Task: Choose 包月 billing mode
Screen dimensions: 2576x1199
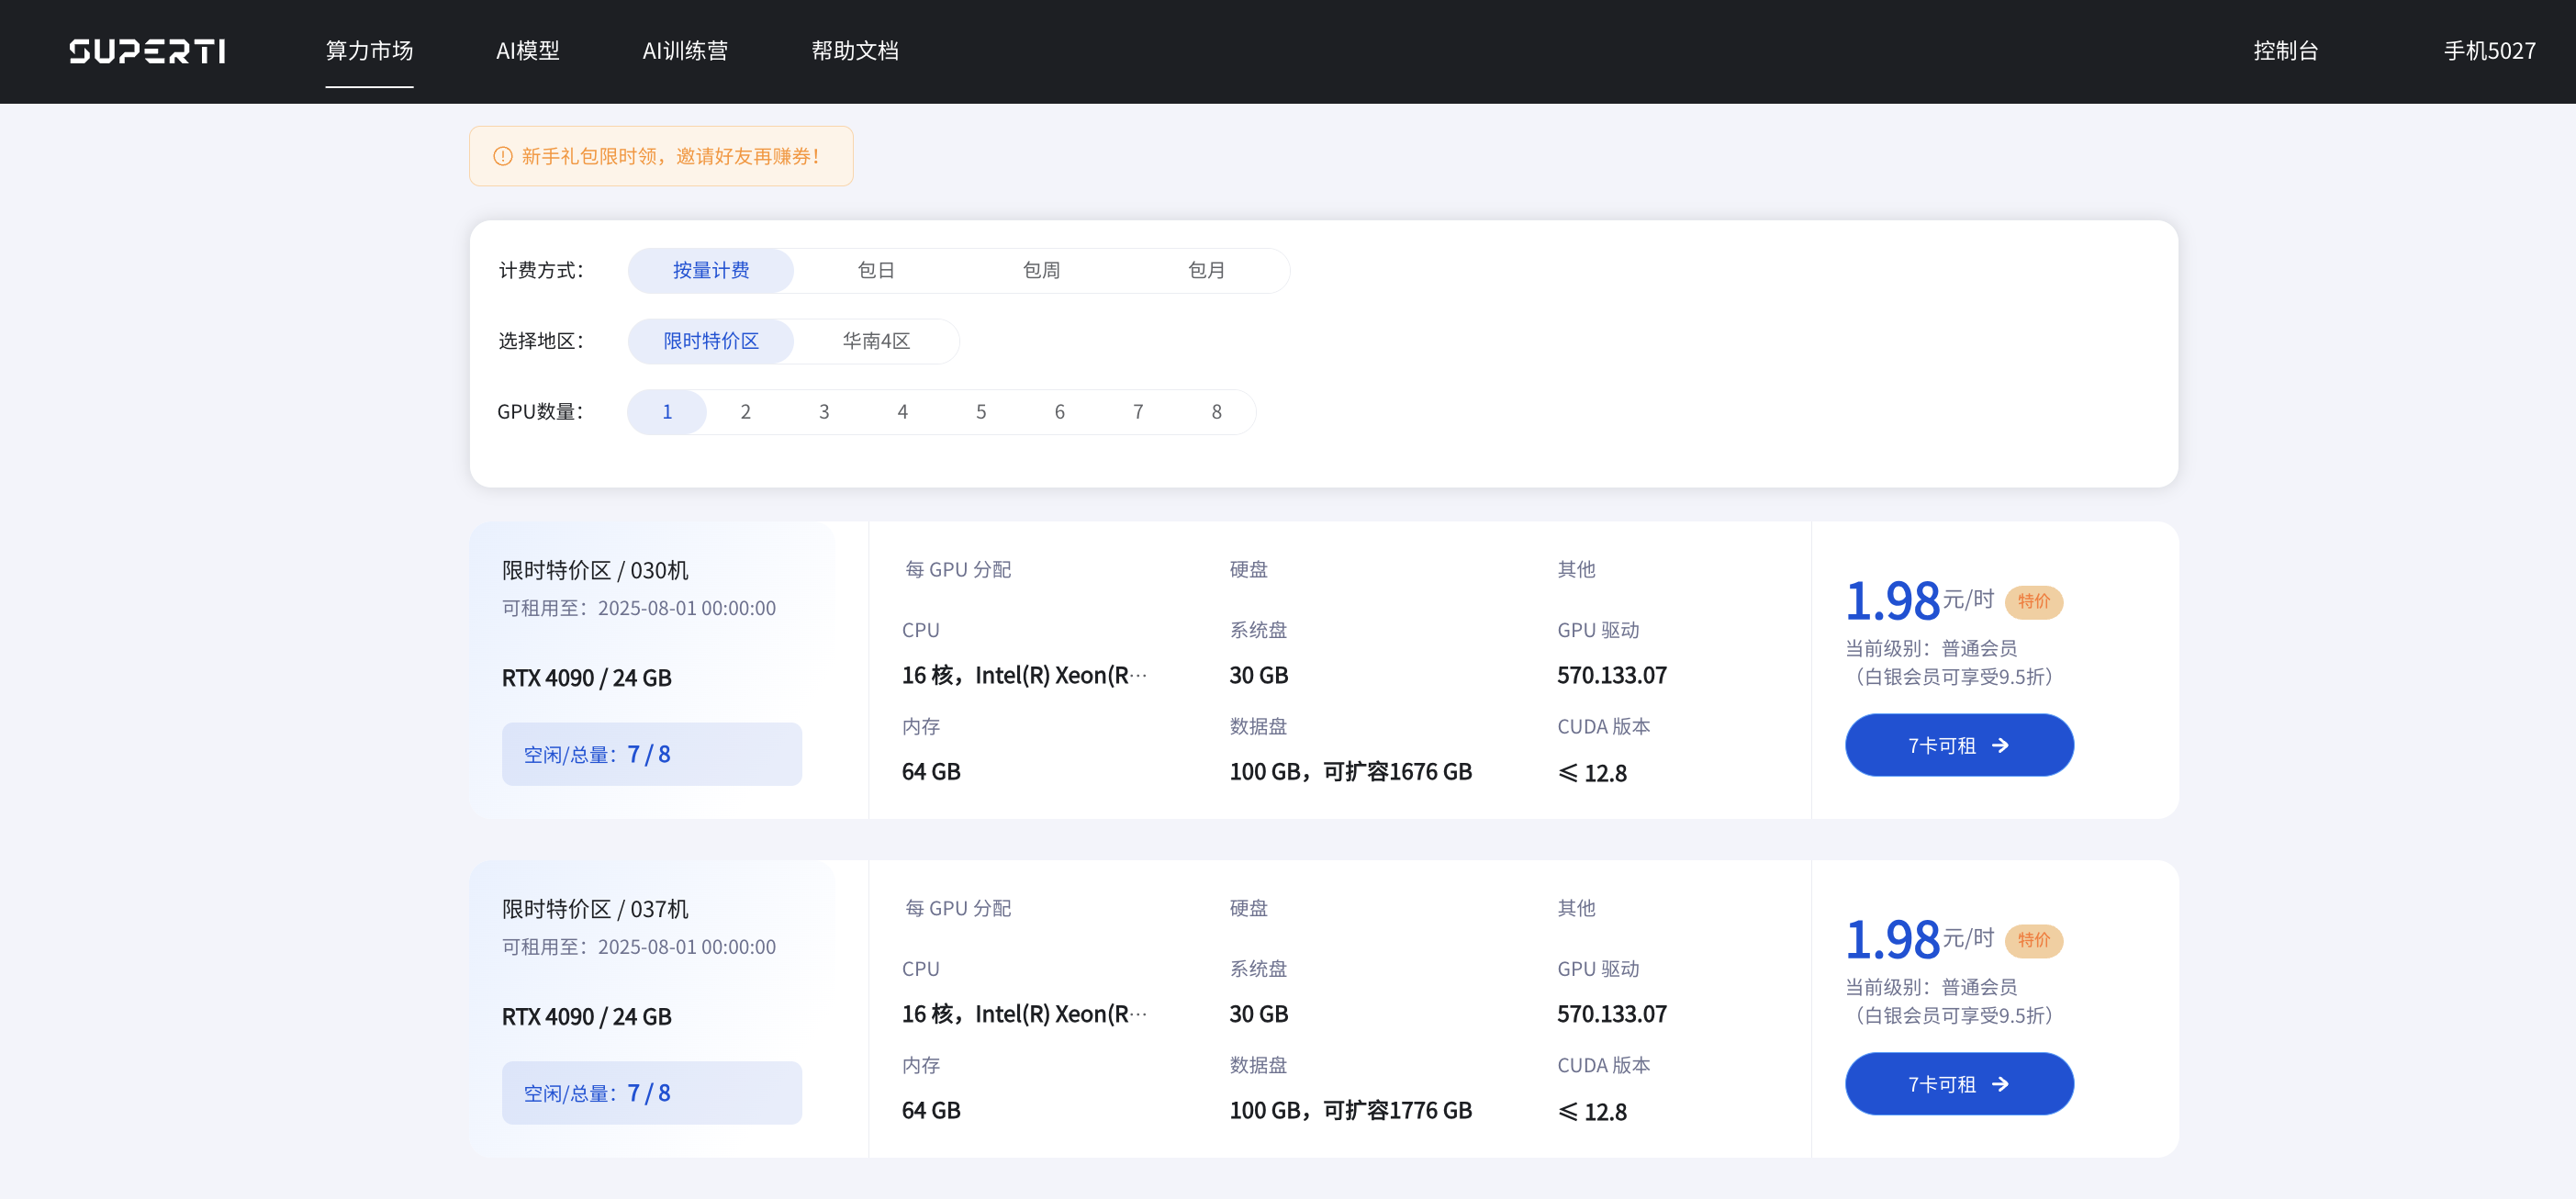Action: [1206, 270]
